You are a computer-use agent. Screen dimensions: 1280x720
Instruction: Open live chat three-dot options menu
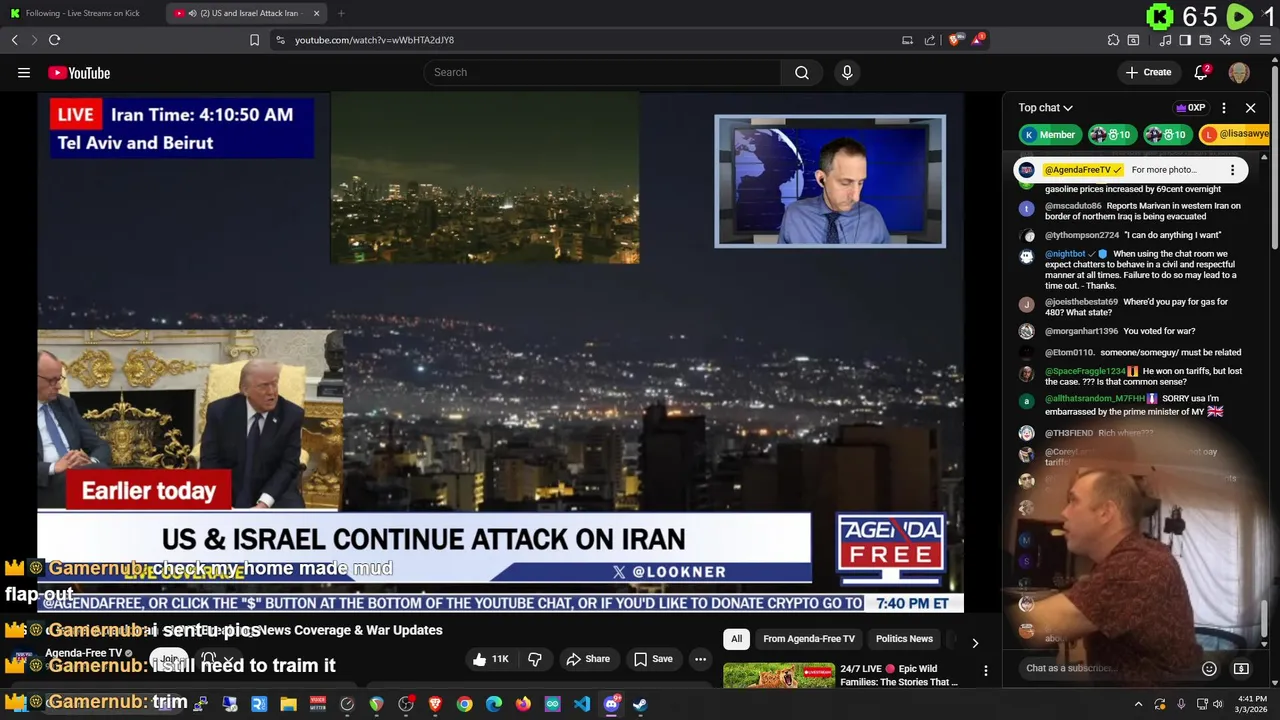1224,108
